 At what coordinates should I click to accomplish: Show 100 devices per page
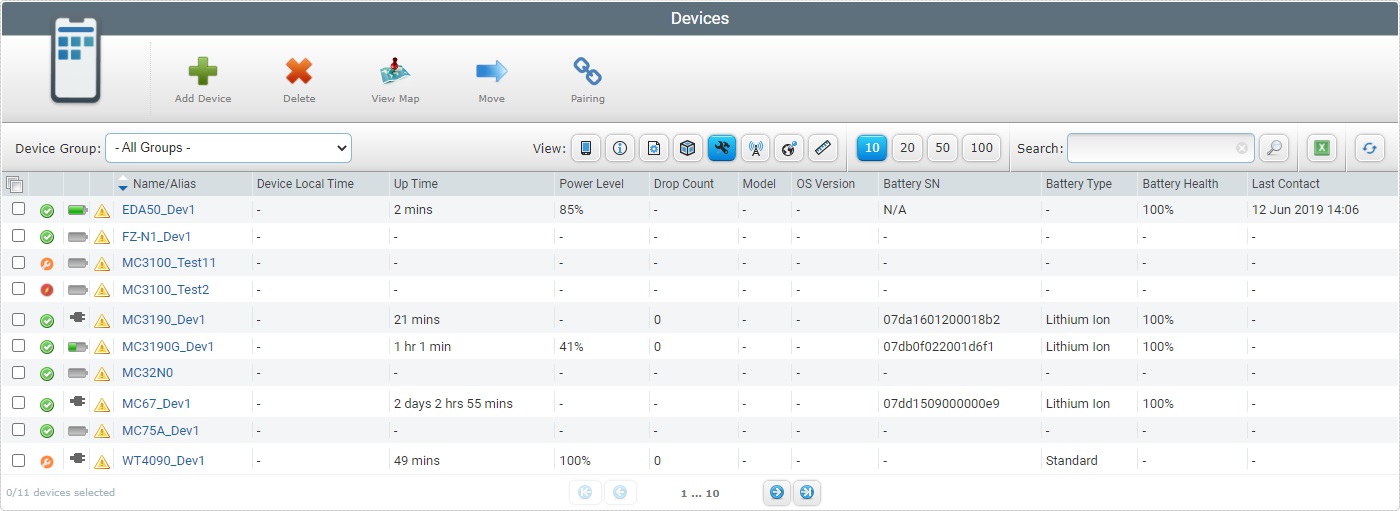point(981,148)
